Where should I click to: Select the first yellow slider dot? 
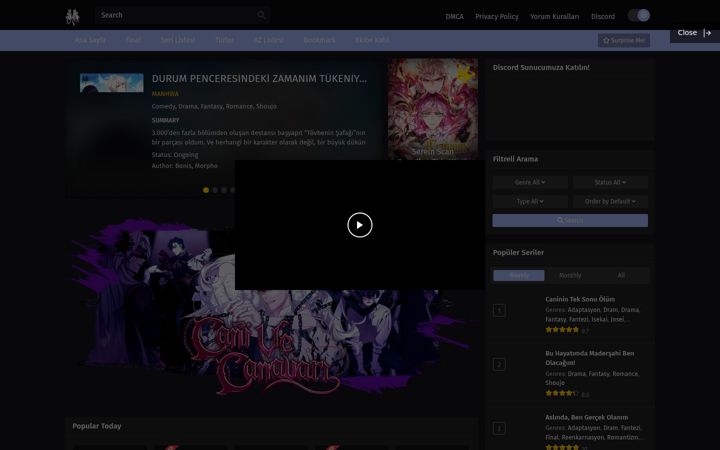(x=206, y=190)
